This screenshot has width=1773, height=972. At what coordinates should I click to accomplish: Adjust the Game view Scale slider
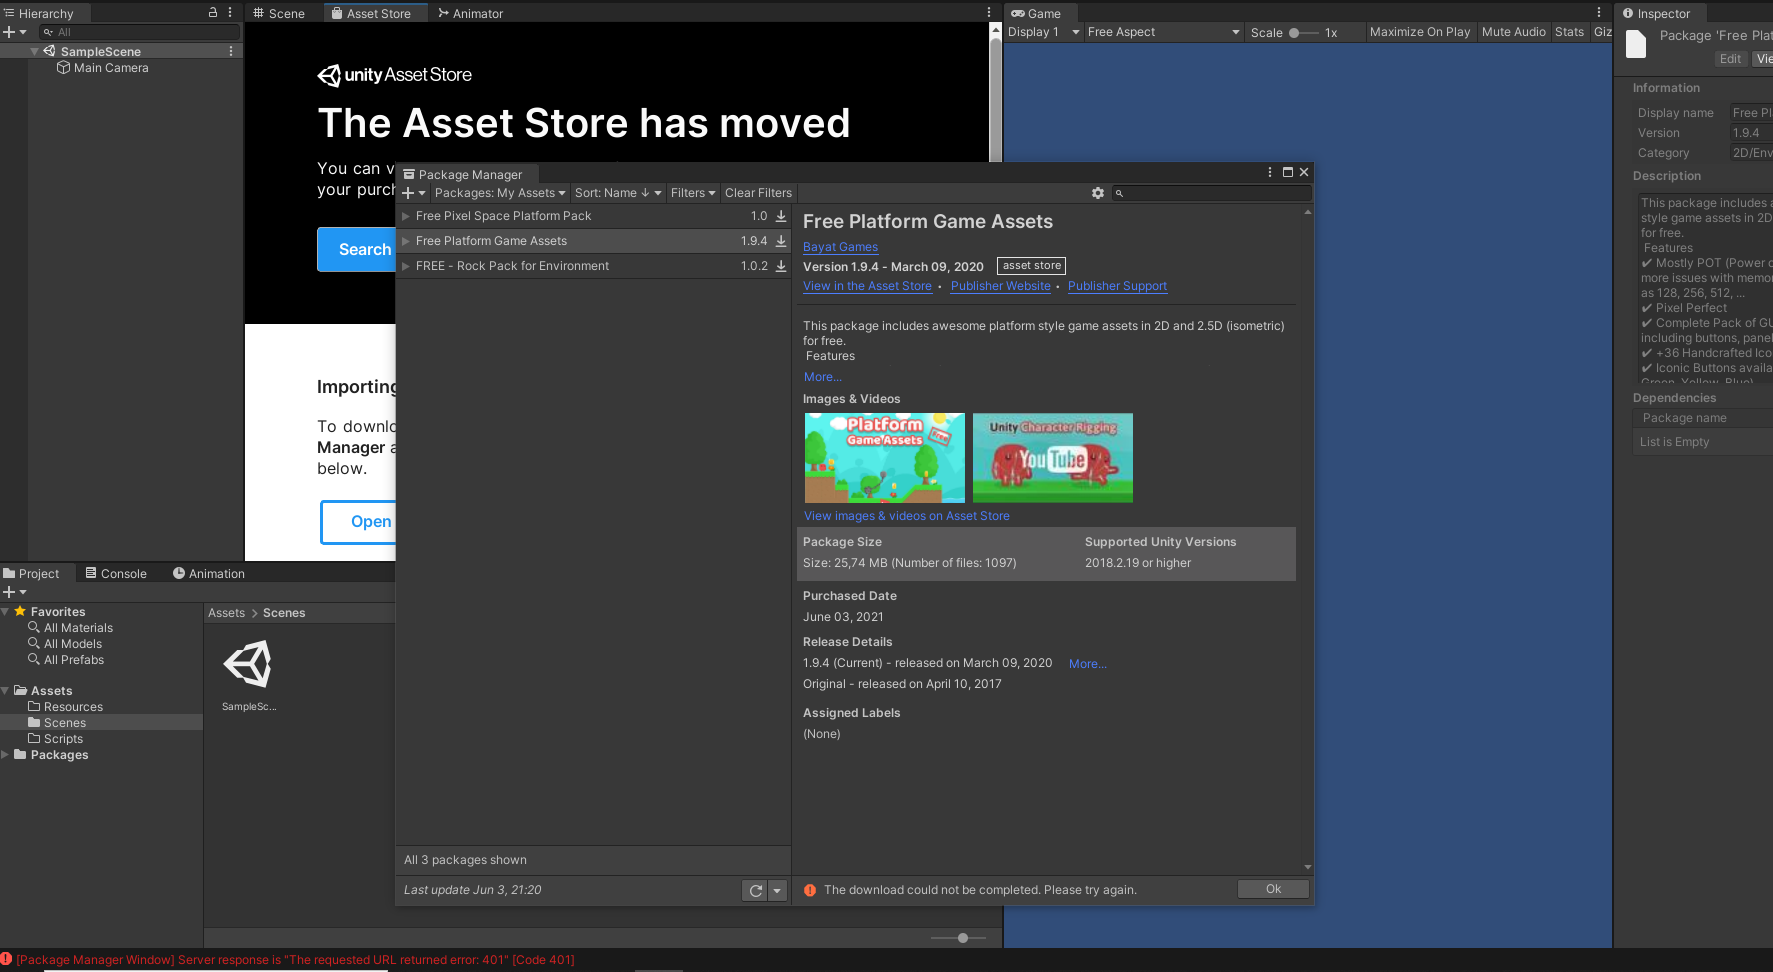(x=1303, y=33)
